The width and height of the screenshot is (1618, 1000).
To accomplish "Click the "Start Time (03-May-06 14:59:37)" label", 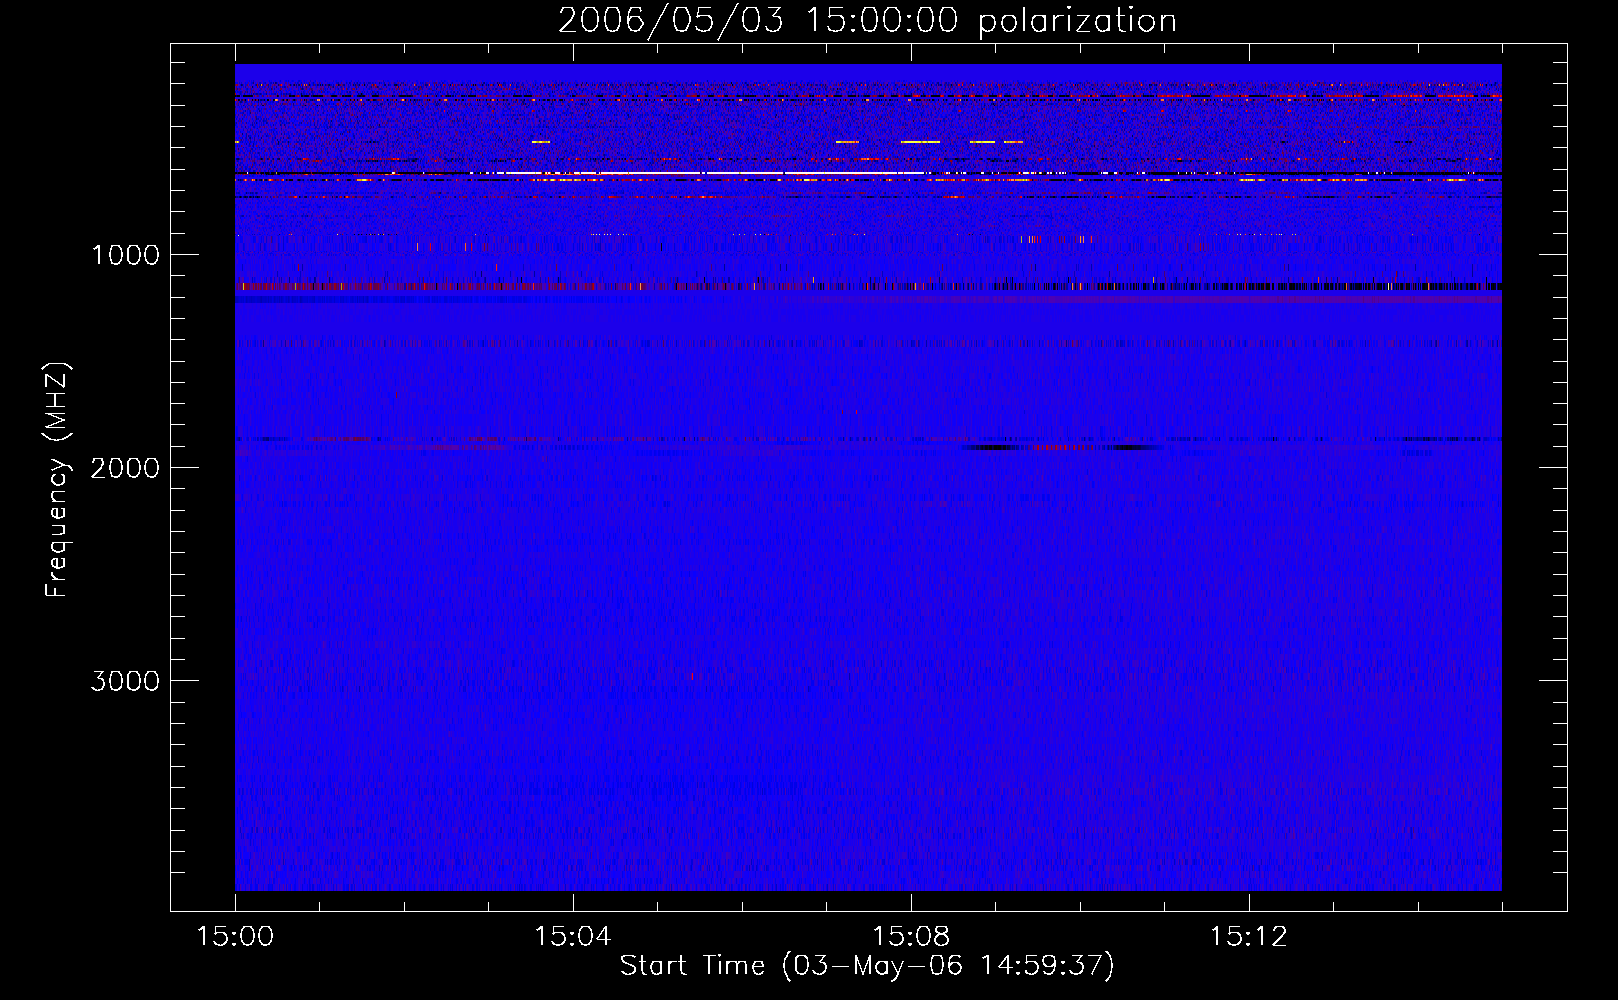I will pos(867,966).
